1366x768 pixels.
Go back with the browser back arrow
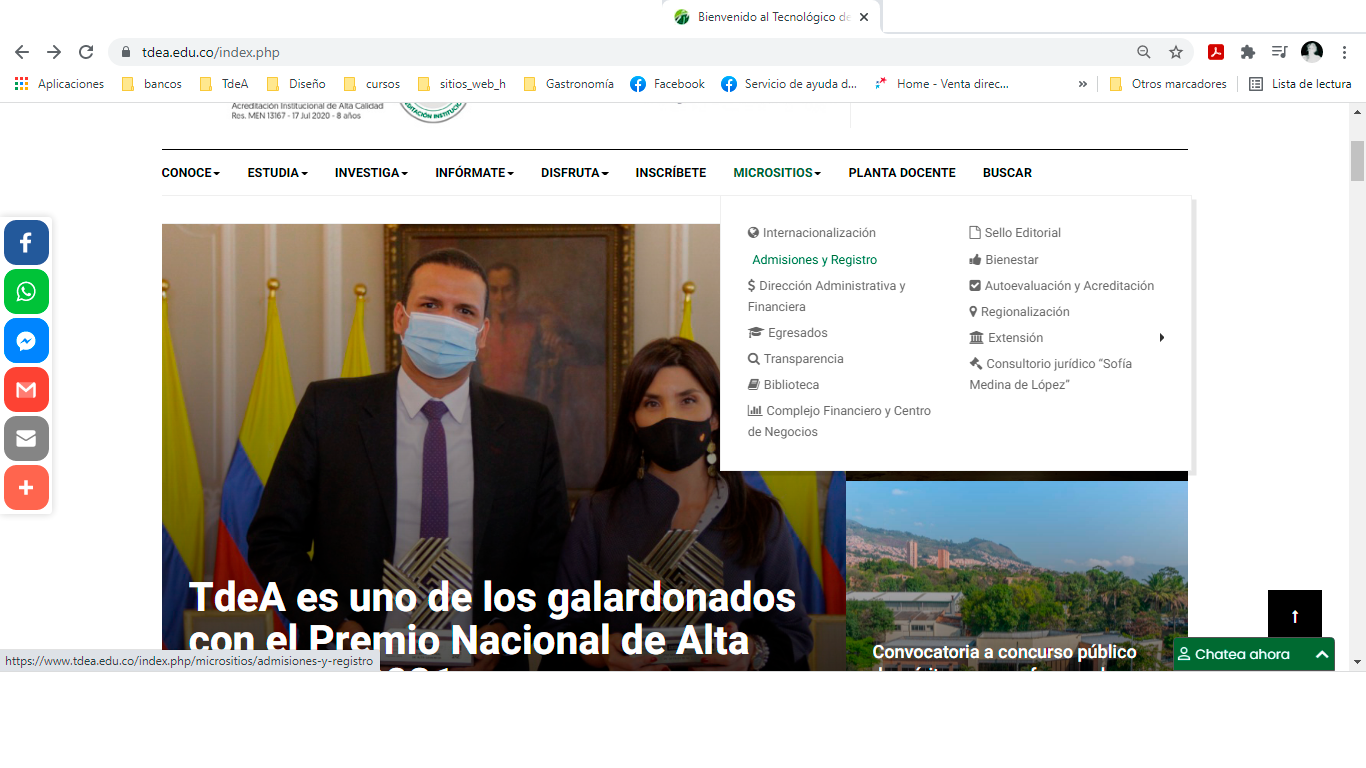point(22,52)
